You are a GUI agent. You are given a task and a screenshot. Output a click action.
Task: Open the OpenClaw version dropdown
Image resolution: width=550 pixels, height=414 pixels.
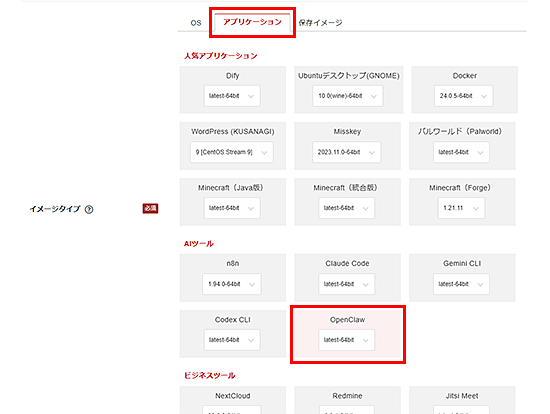[347, 340]
